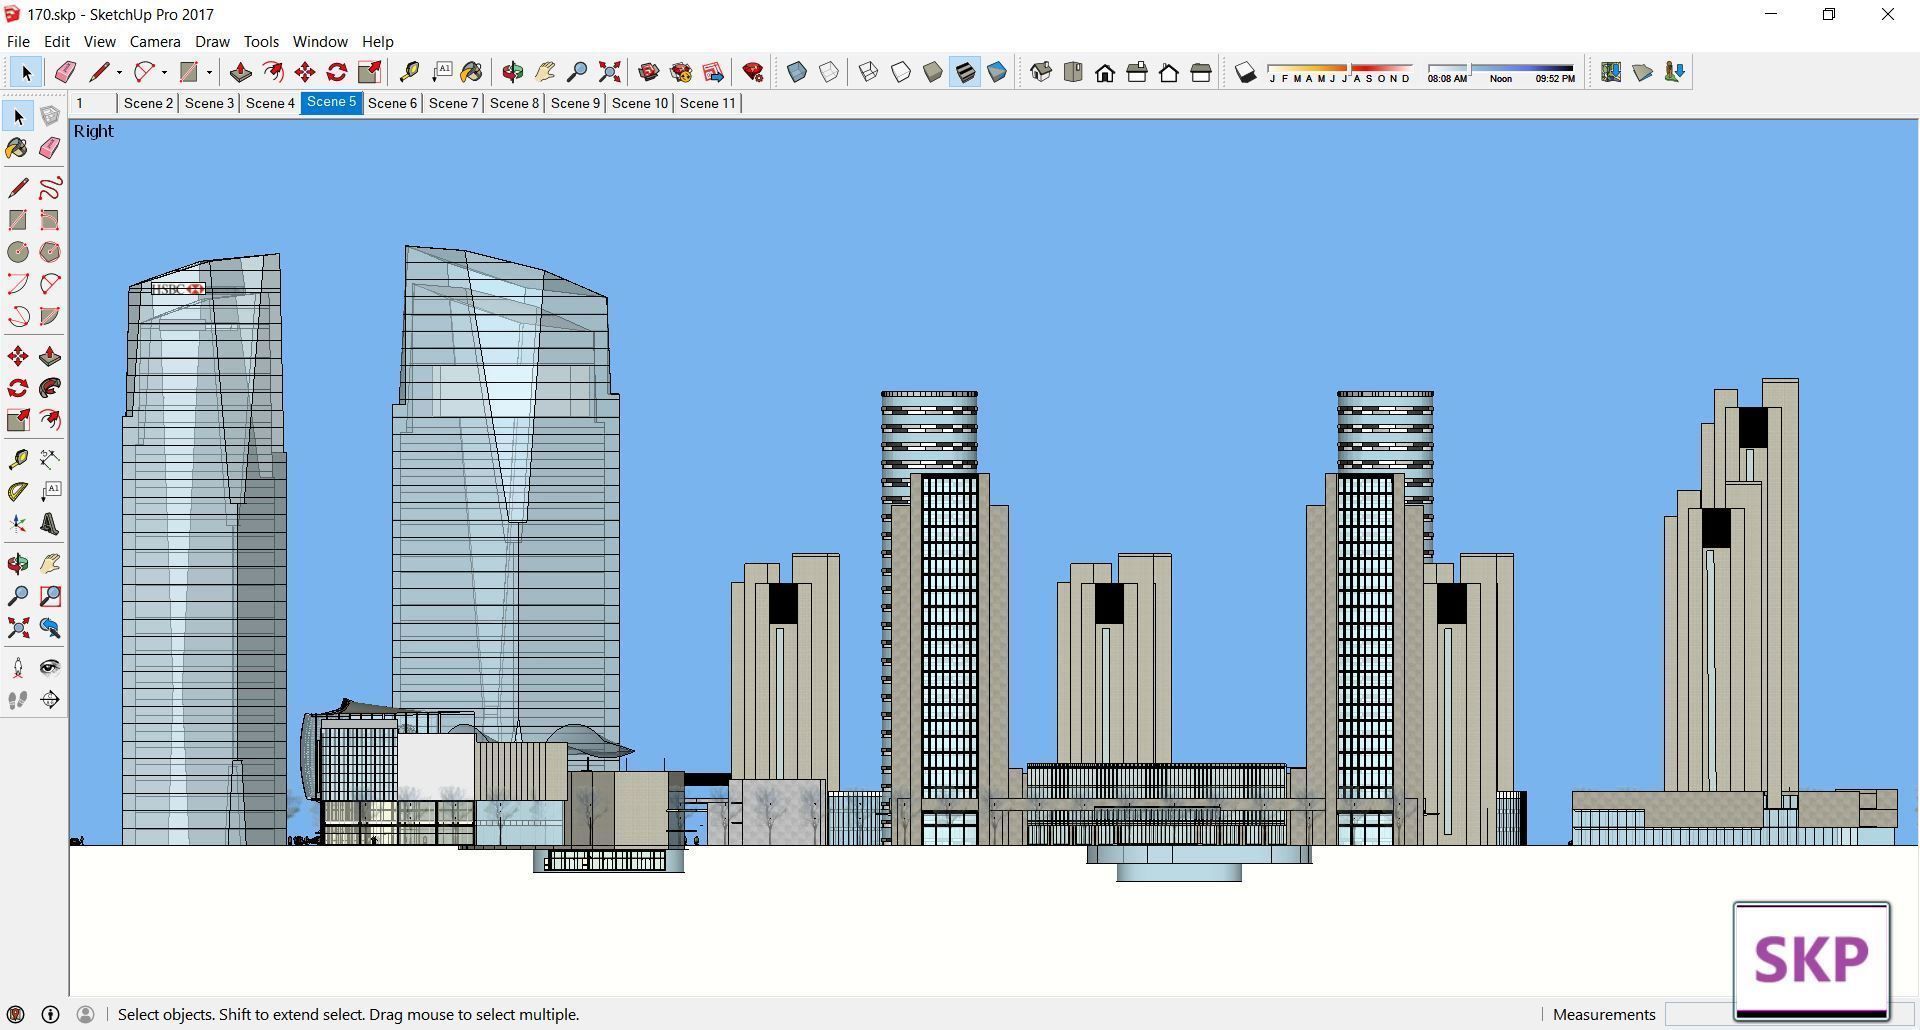Open the File menu
Screen dimensions: 1920x1030
[x=18, y=42]
